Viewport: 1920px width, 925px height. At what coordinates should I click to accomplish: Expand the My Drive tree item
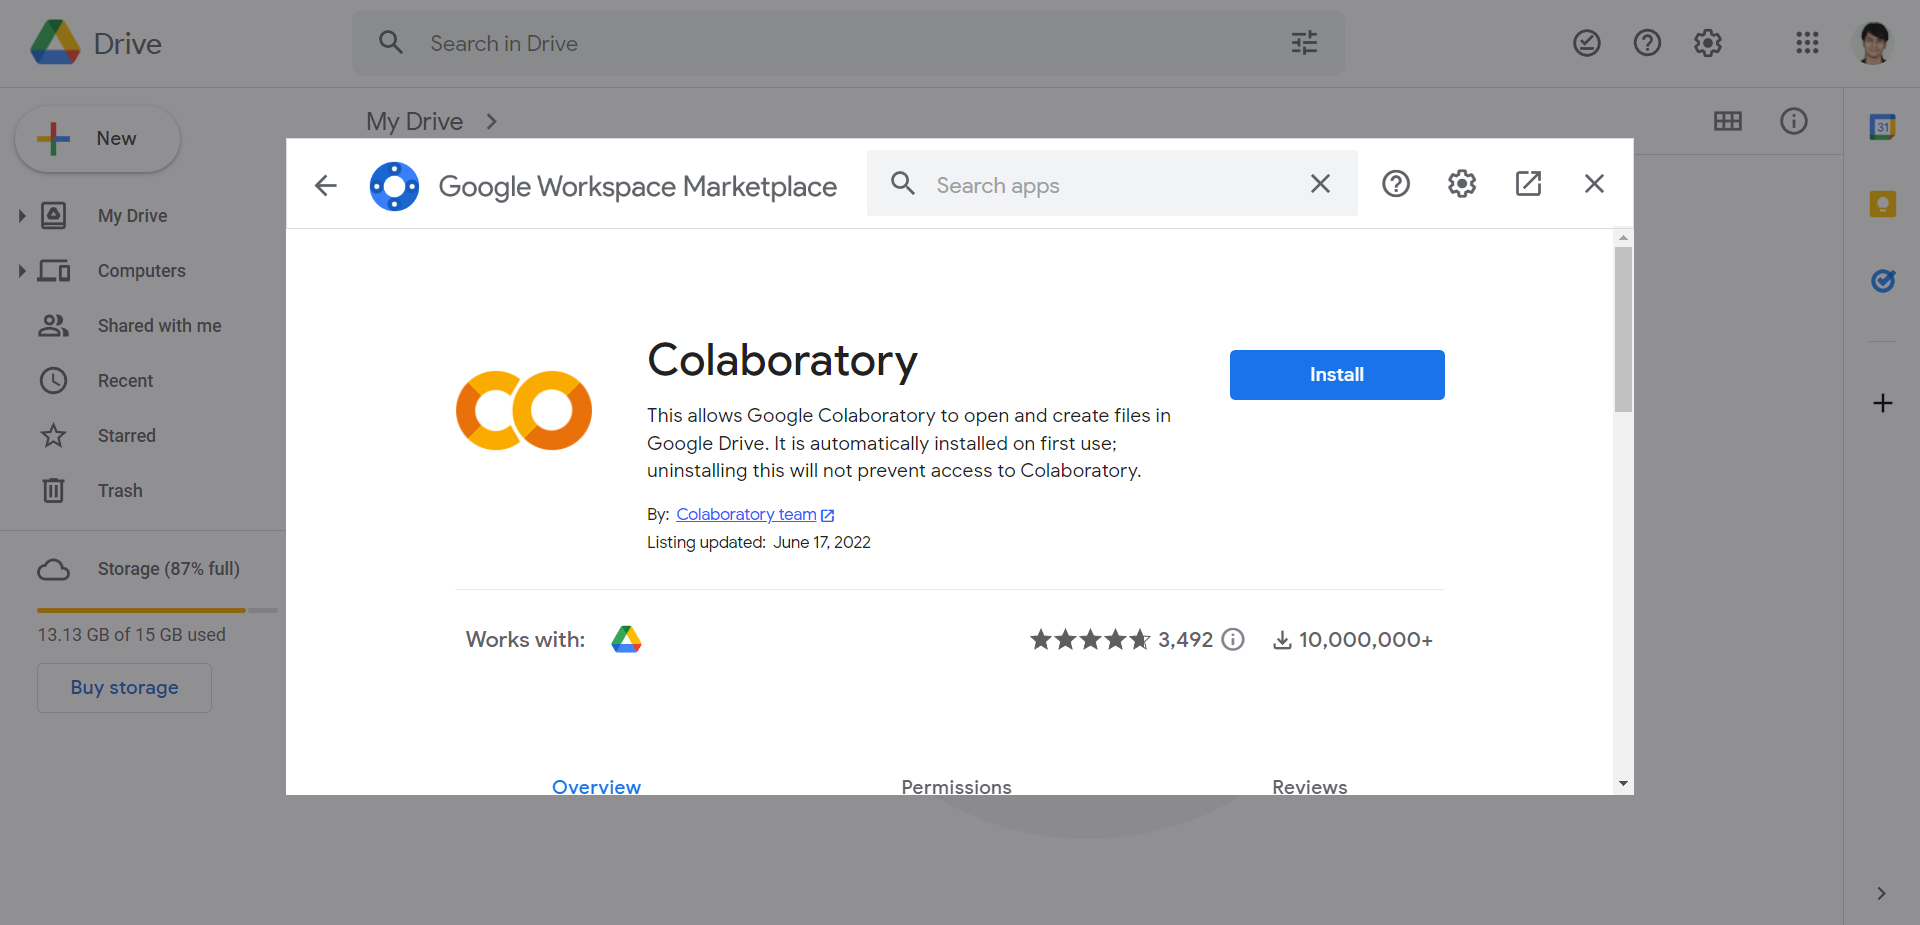[22, 215]
